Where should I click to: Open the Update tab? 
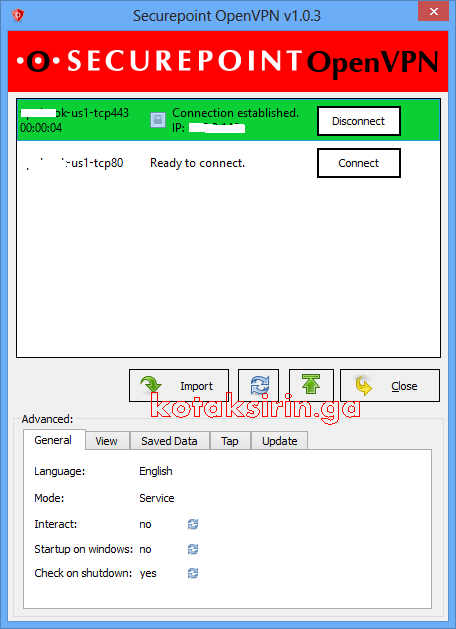280,441
